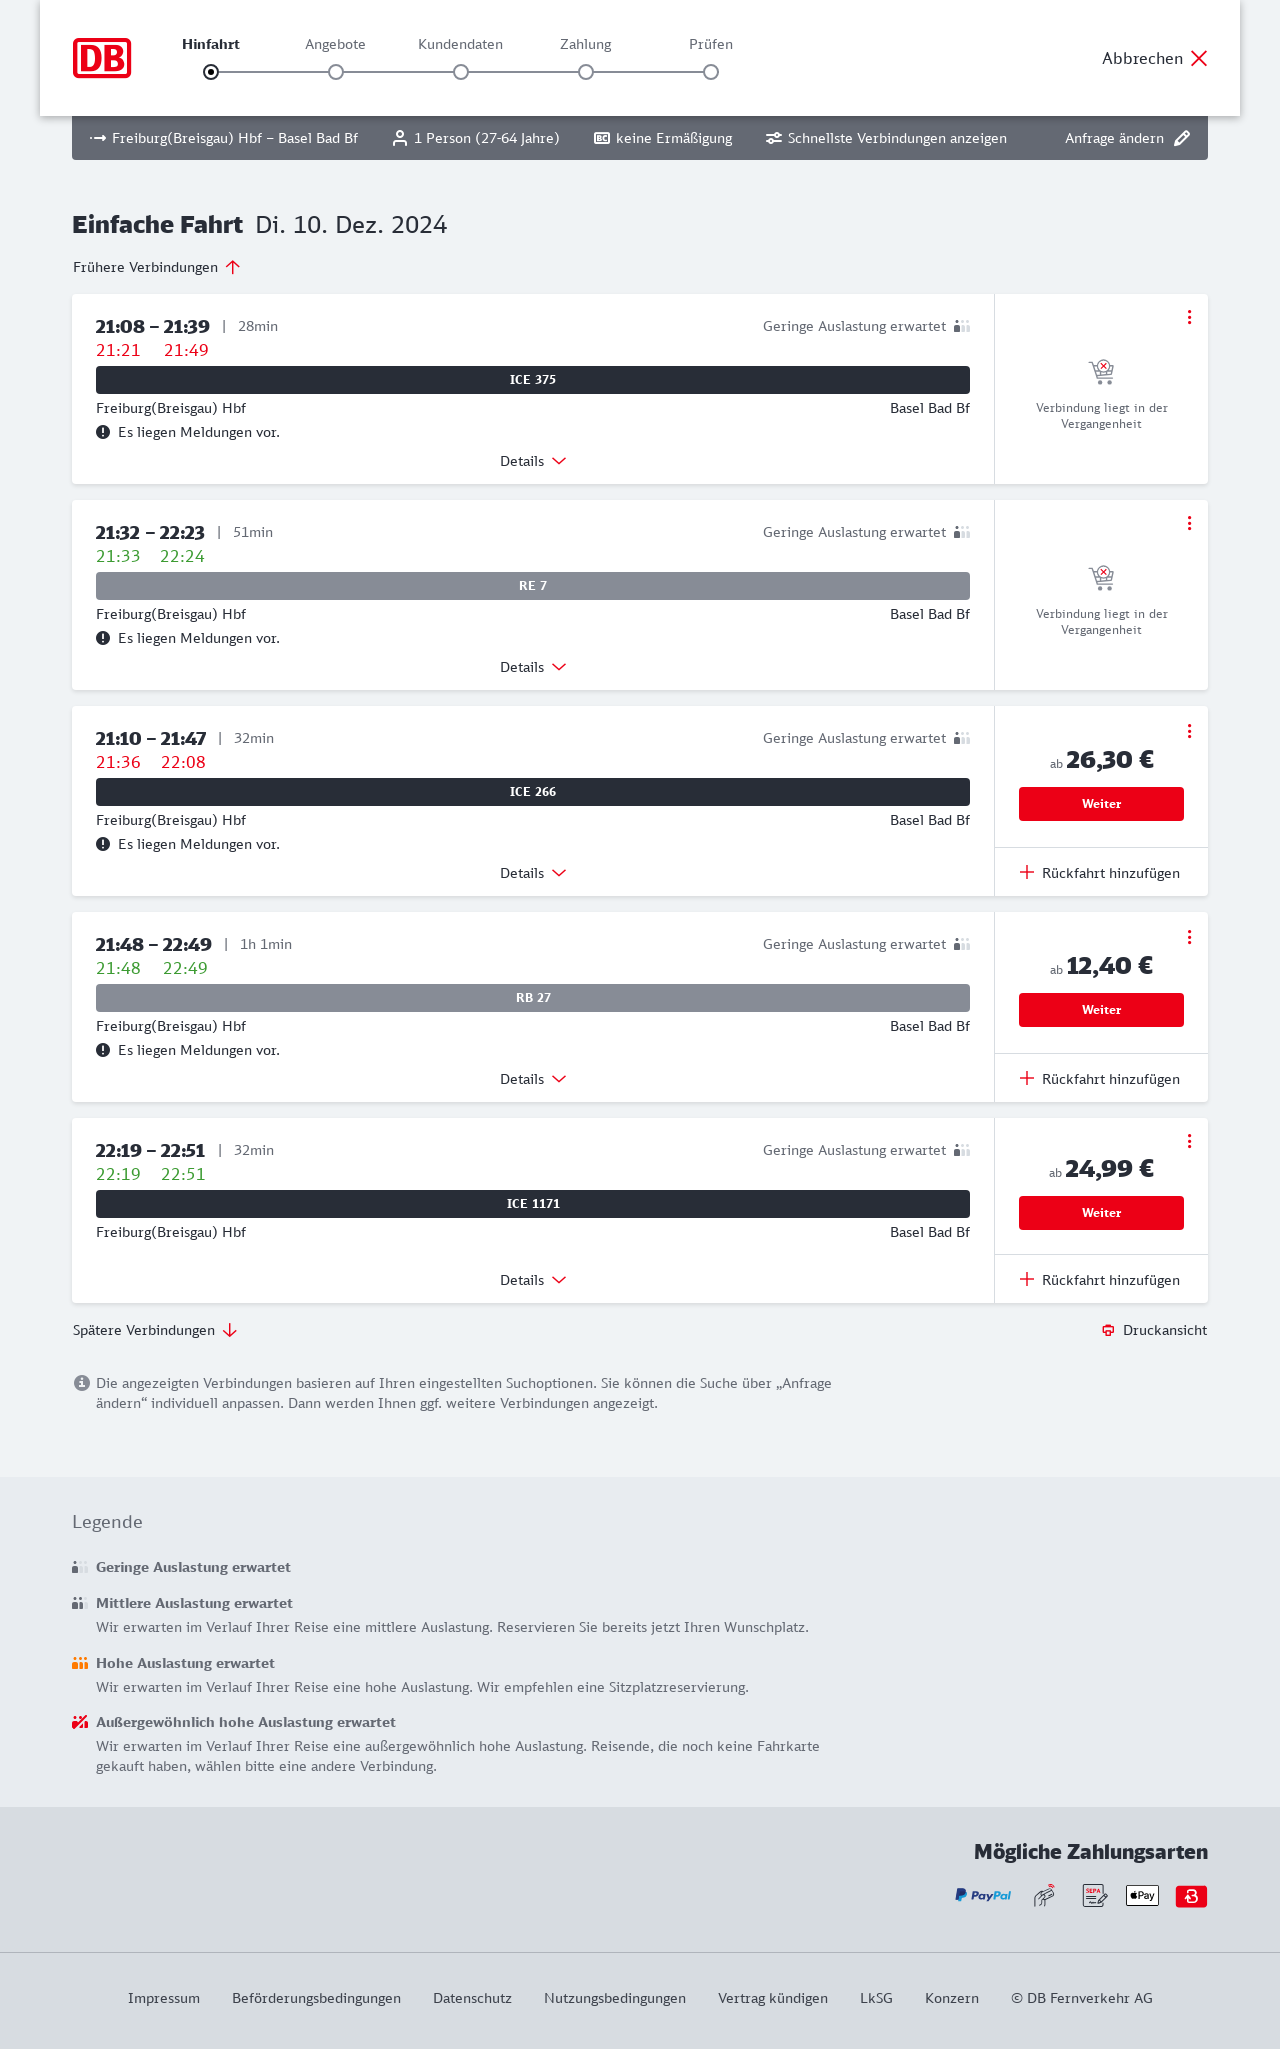Click the printer icon for Druckansicht
1280x2049 pixels.
click(1108, 1330)
